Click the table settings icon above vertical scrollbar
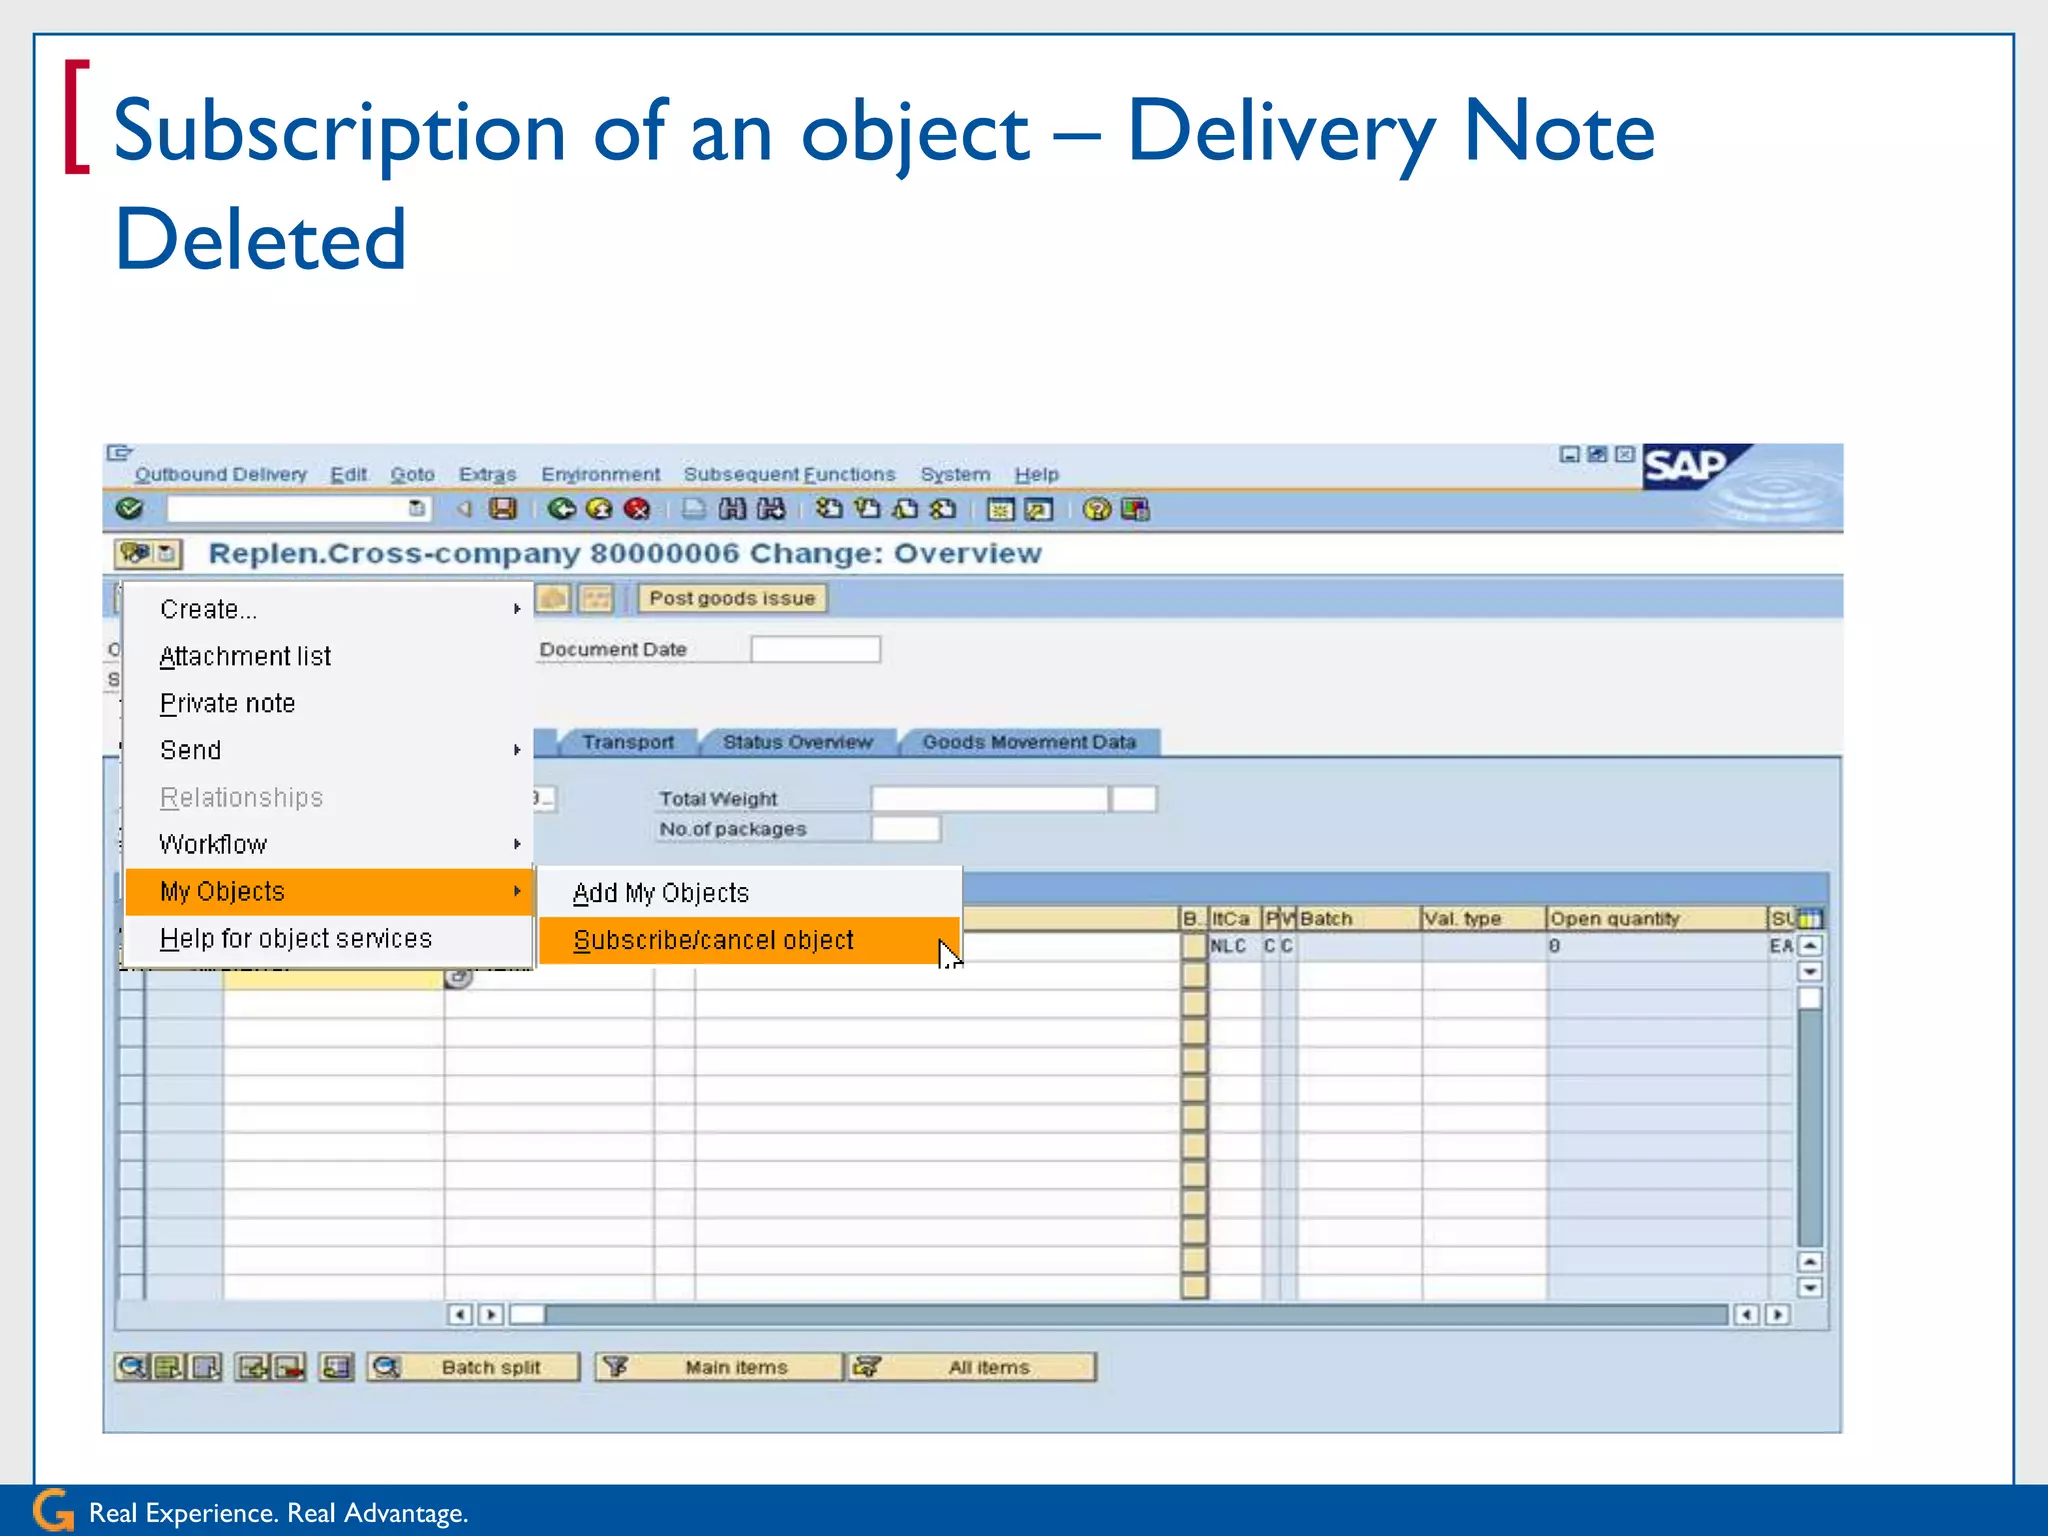 tap(1810, 918)
